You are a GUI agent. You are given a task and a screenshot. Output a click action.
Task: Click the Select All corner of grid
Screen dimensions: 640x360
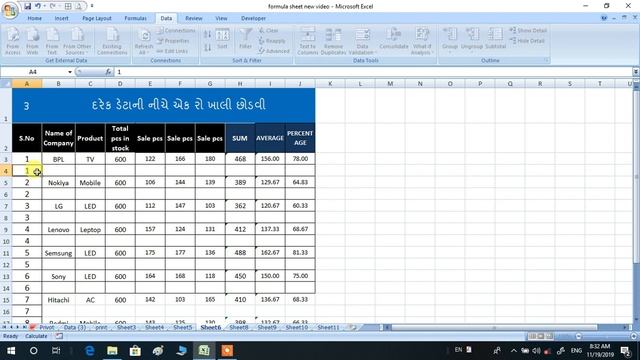6,84
